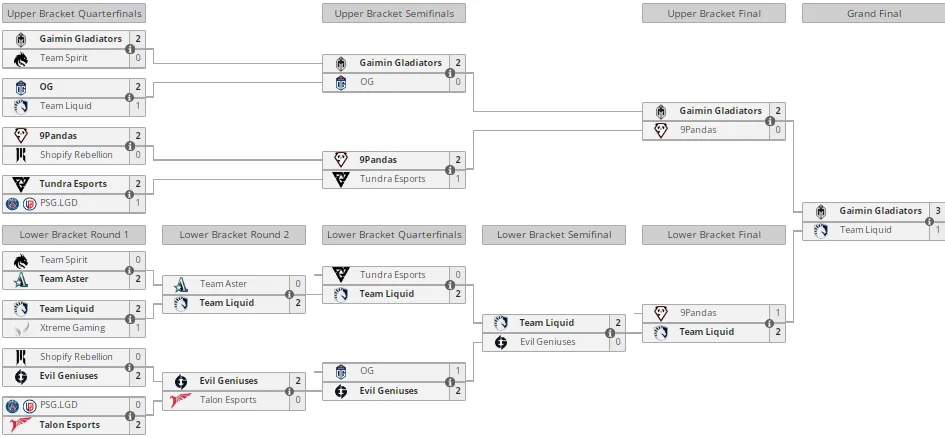Open info icon for 9Pandas vs Tundra semifinal

(450, 170)
